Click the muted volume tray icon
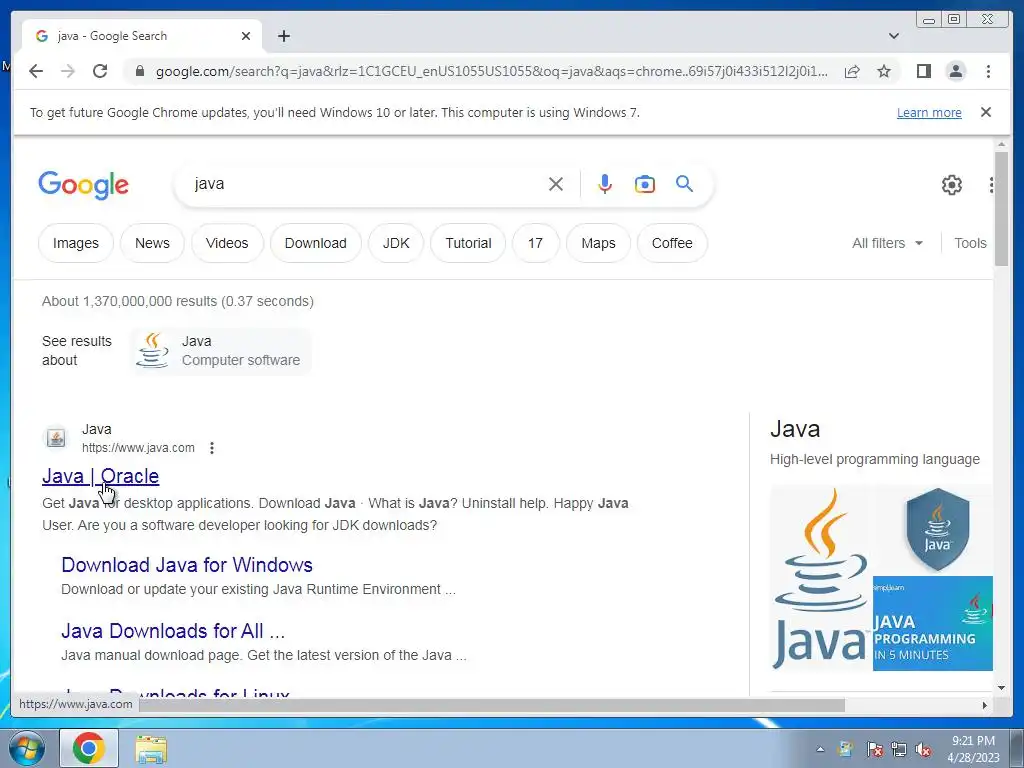This screenshot has width=1024, height=768. click(923, 749)
